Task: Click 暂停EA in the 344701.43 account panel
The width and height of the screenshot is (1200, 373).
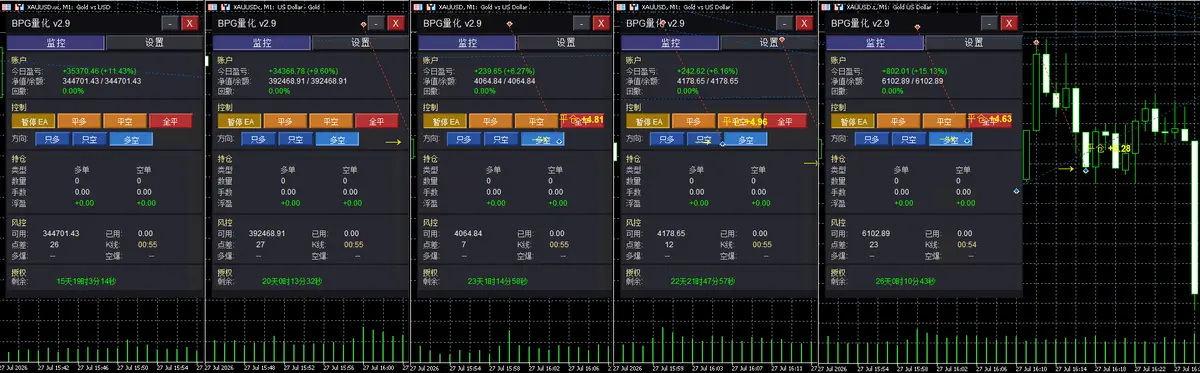Action: (33, 121)
